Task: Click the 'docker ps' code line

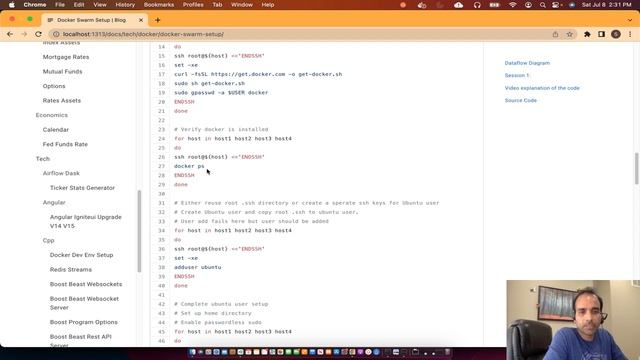Action: pos(189,166)
